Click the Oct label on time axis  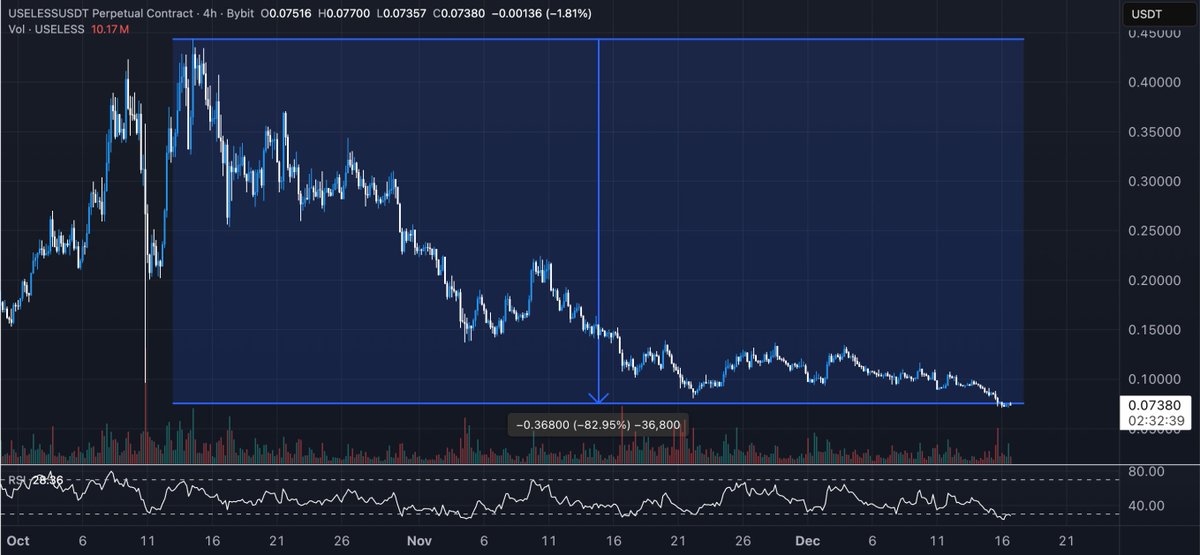point(18,539)
